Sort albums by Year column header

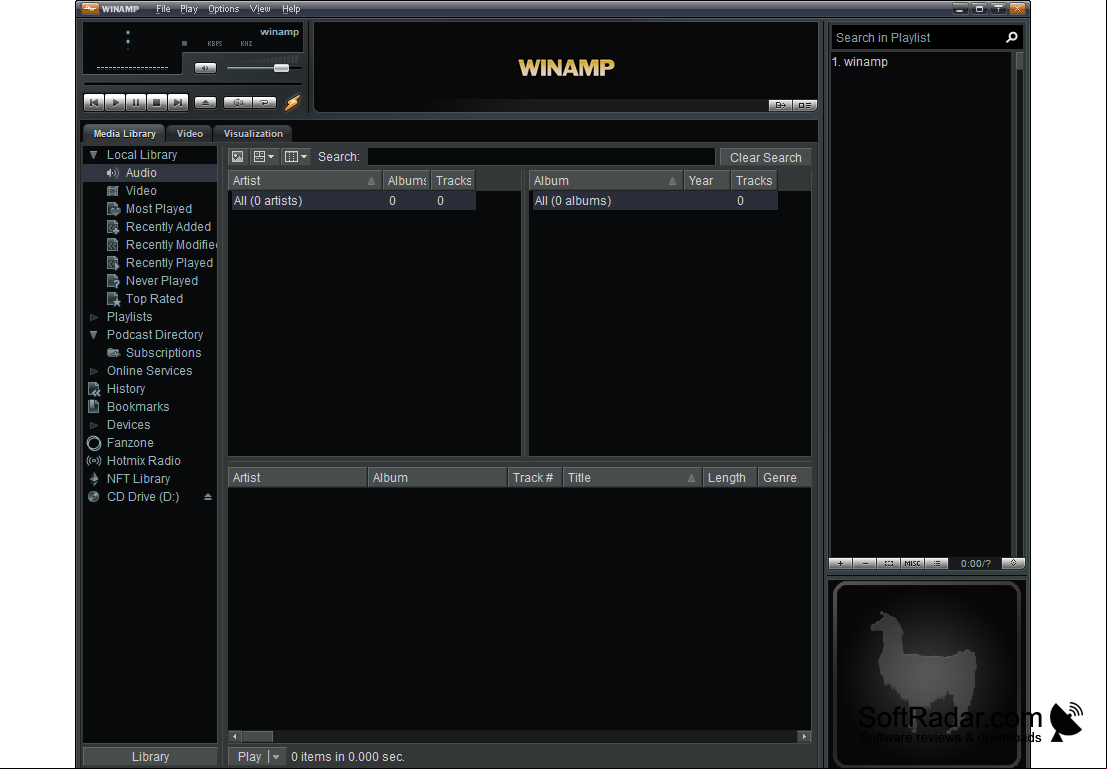point(706,181)
